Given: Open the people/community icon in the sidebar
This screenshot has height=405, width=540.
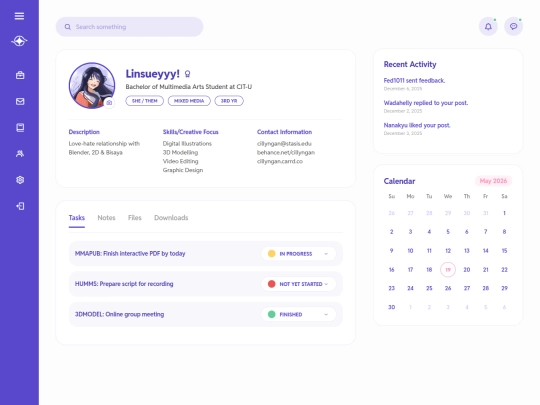Looking at the screenshot, I should coord(20,154).
